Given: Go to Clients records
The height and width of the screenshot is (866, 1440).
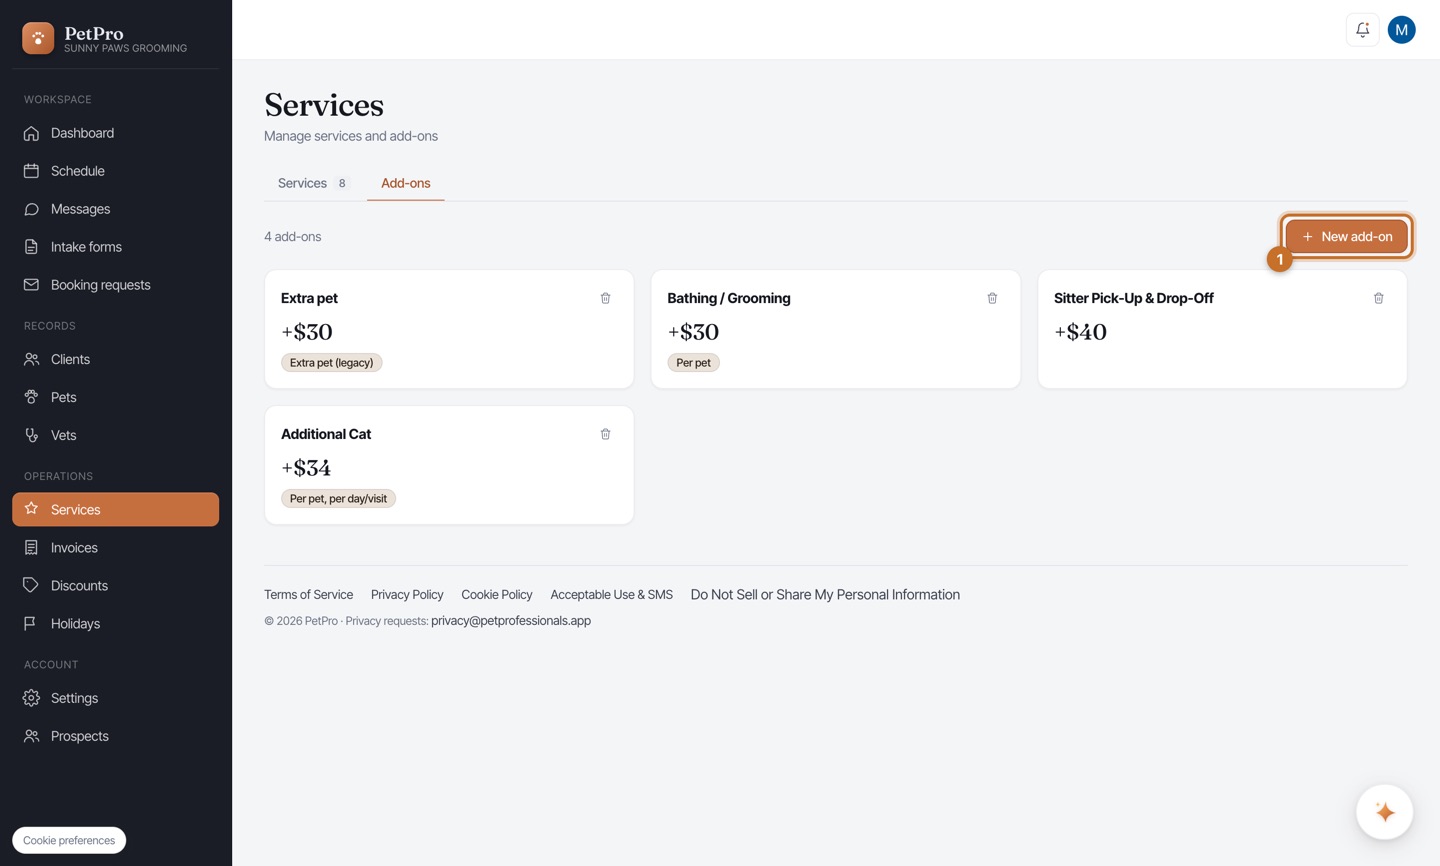Looking at the screenshot, I should pyautogui.click(x=115, y=359).
